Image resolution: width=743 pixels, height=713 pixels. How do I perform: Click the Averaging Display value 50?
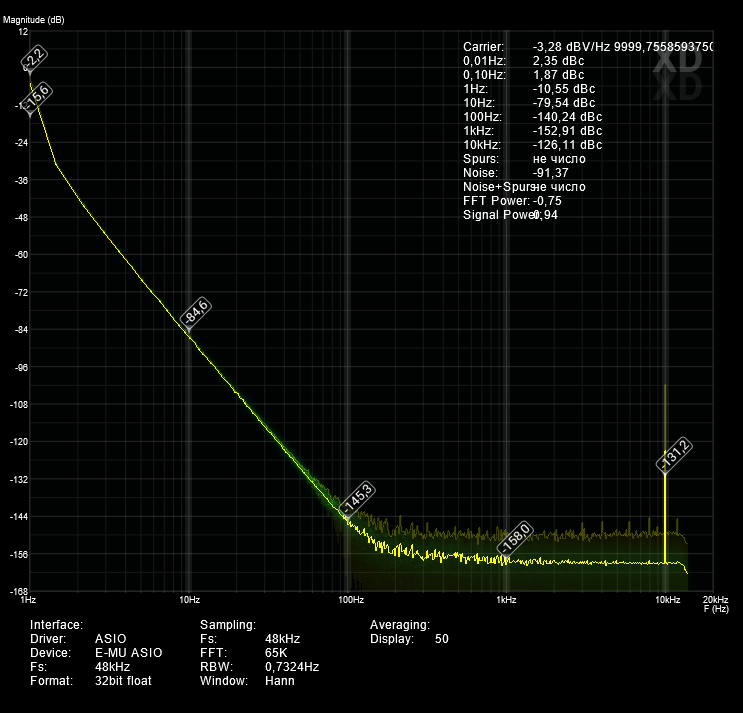442,639
